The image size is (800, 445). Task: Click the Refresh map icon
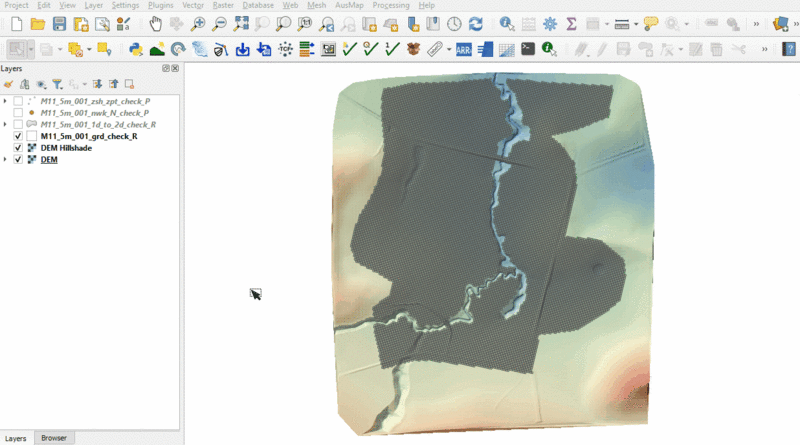click(476, 23)
